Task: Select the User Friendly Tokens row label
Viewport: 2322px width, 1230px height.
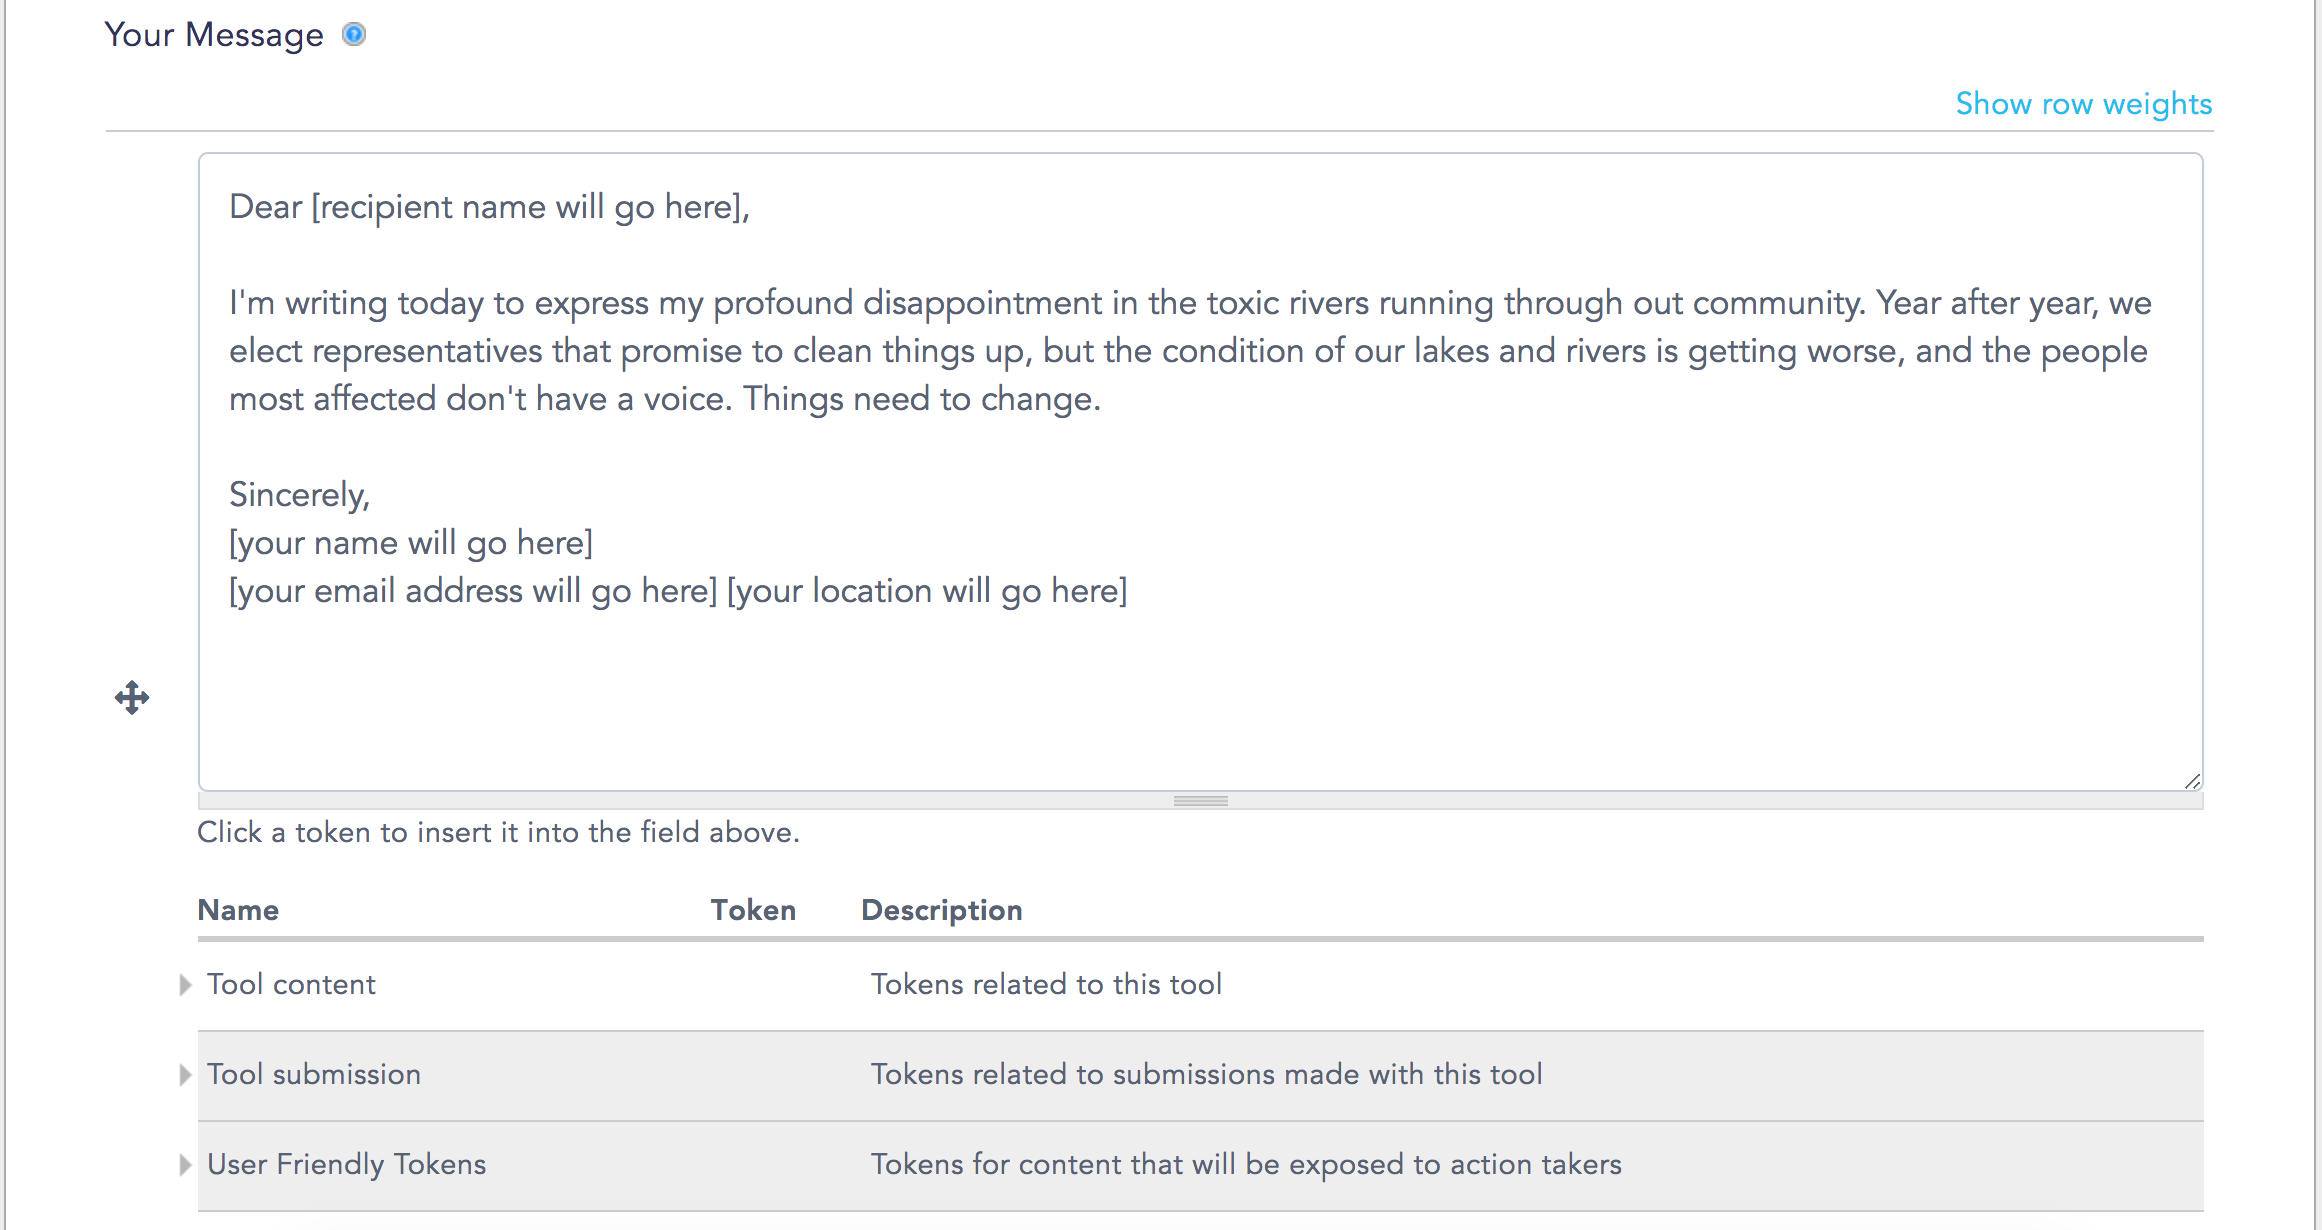Action: [346, 1165]
